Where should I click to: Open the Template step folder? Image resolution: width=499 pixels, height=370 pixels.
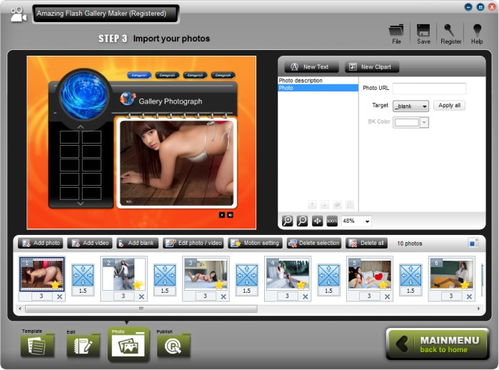pos(37,345)
